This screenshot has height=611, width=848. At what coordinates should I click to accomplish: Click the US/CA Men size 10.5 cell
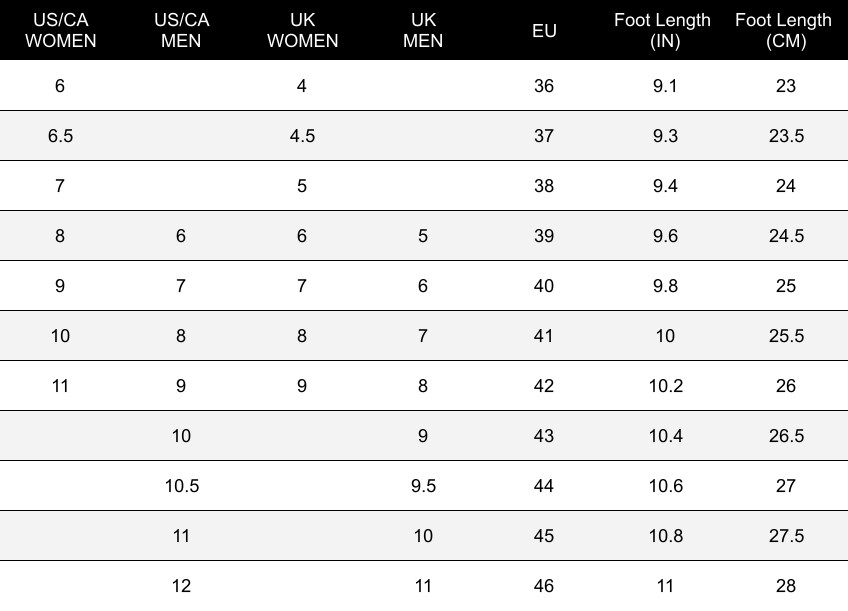181,486
